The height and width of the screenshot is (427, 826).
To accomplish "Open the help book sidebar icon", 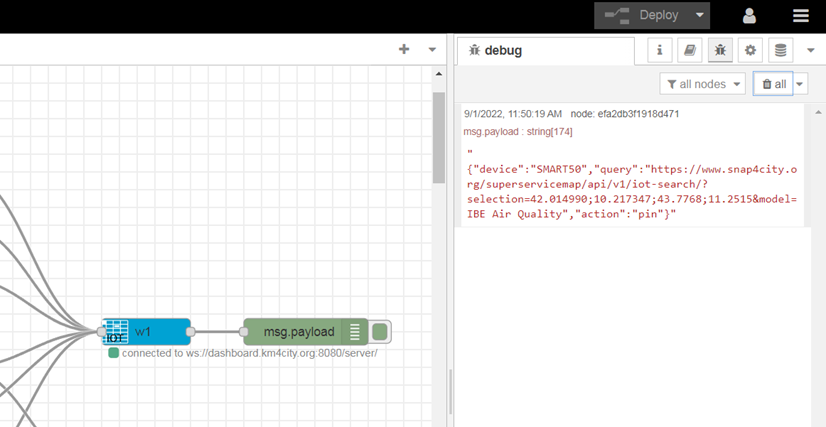I will click(x=689, y=50).
